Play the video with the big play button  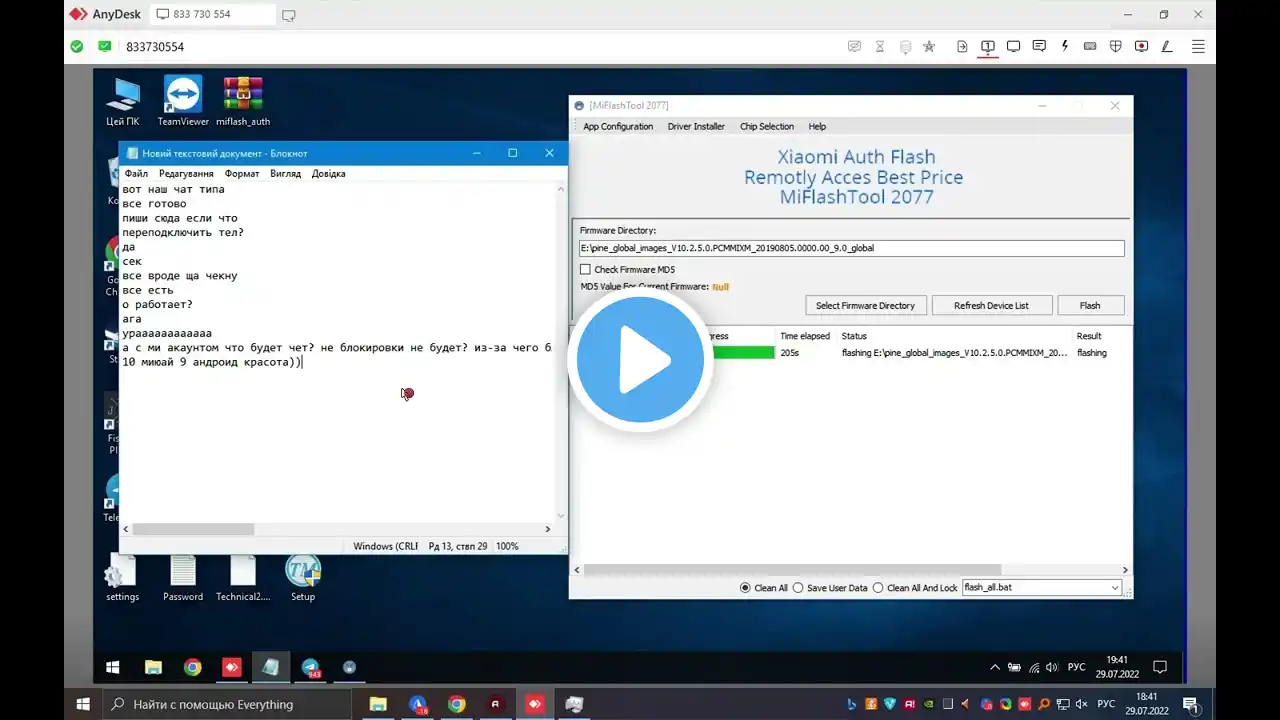[x=640, y=361]
